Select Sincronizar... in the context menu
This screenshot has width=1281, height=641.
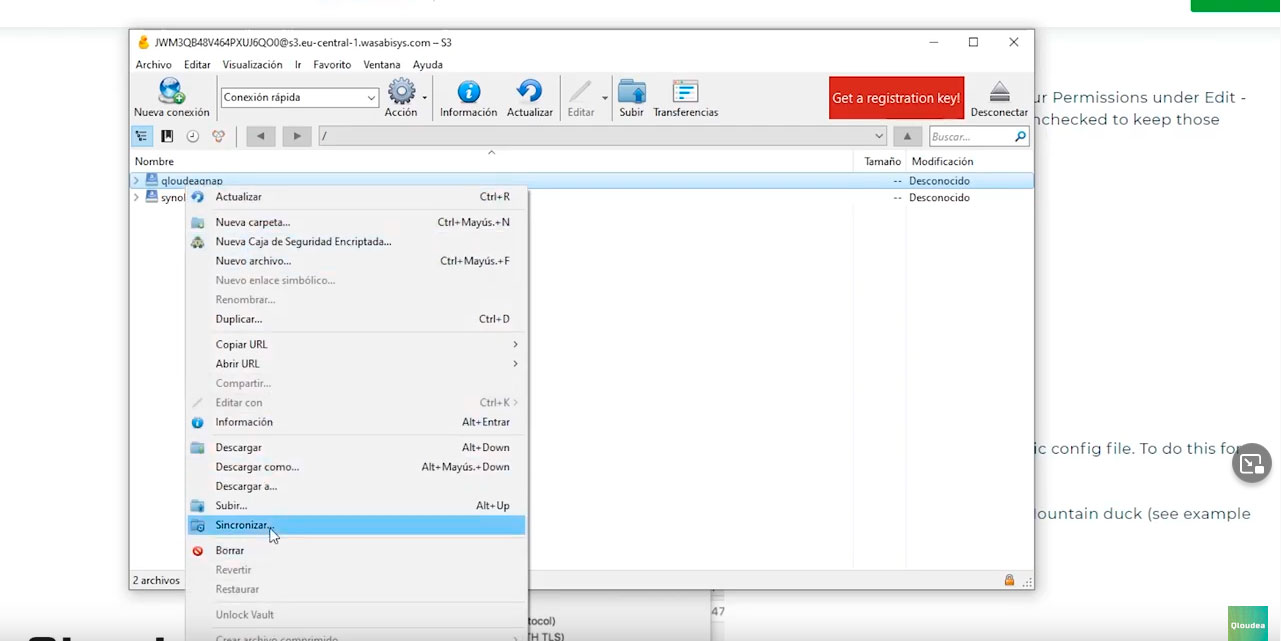tap(356, 525)
